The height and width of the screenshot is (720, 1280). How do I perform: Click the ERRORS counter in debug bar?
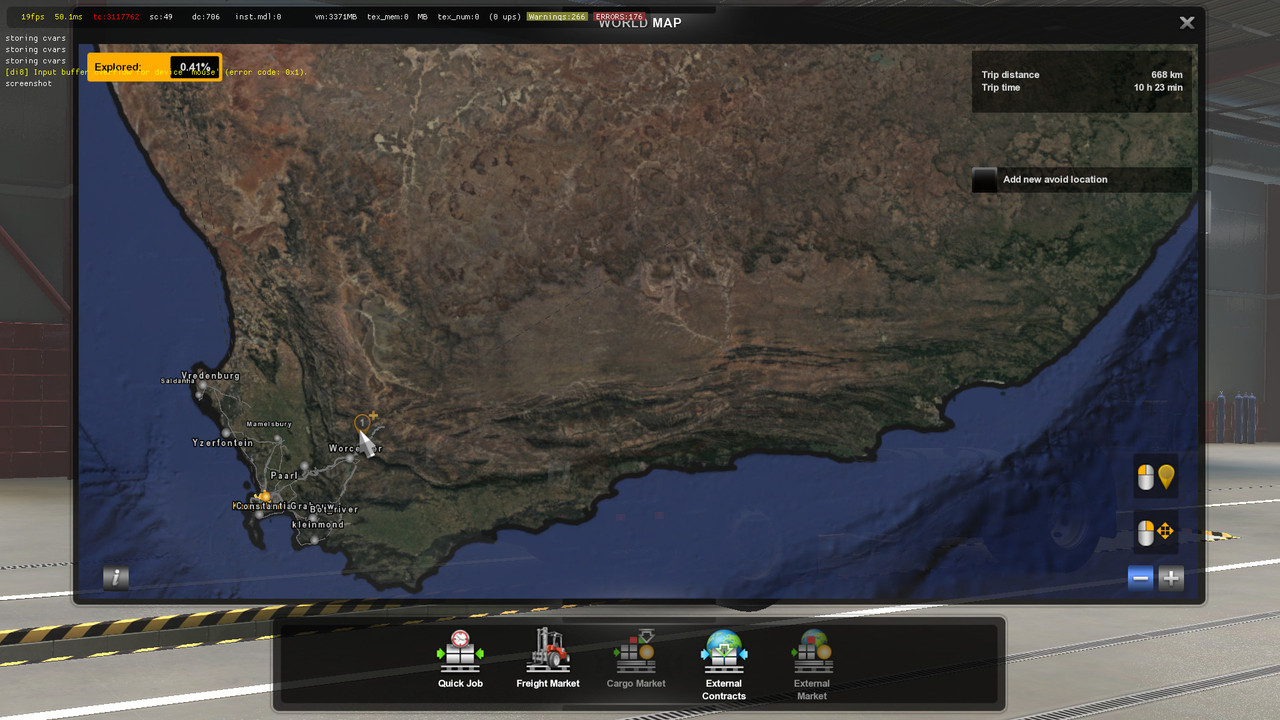(619, 17)
